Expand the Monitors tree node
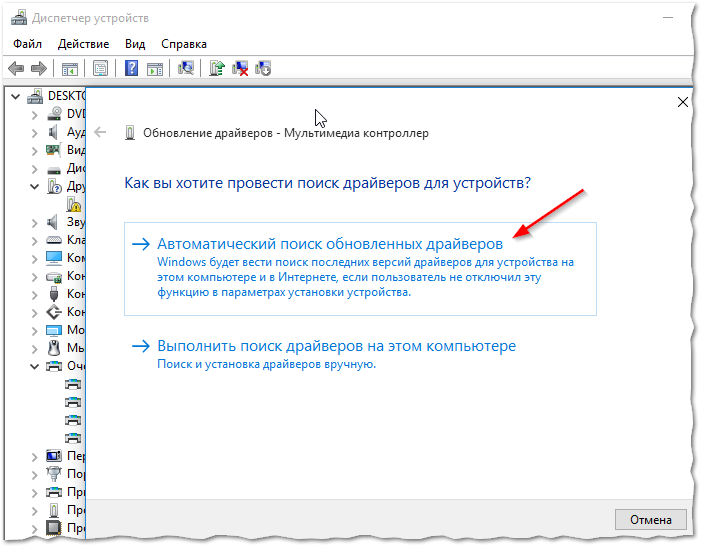Screen dimensions: 702x547 click(35, 330)
